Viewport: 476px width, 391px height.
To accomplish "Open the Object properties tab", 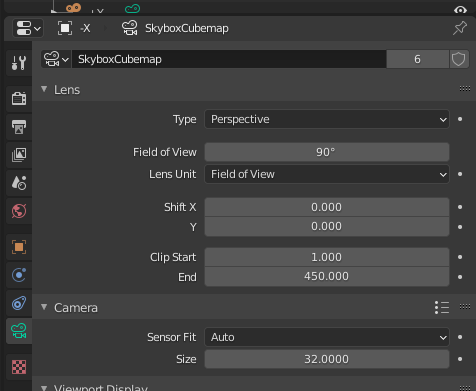I will pos(19,247).
